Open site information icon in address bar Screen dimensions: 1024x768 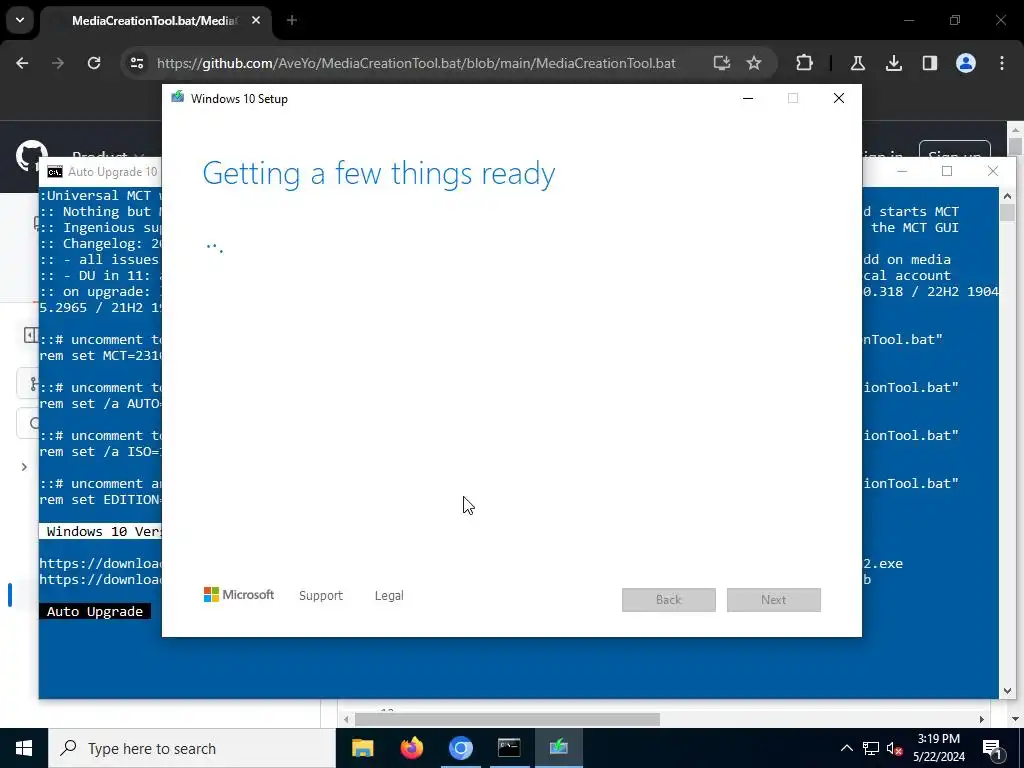tap(136, 63)
